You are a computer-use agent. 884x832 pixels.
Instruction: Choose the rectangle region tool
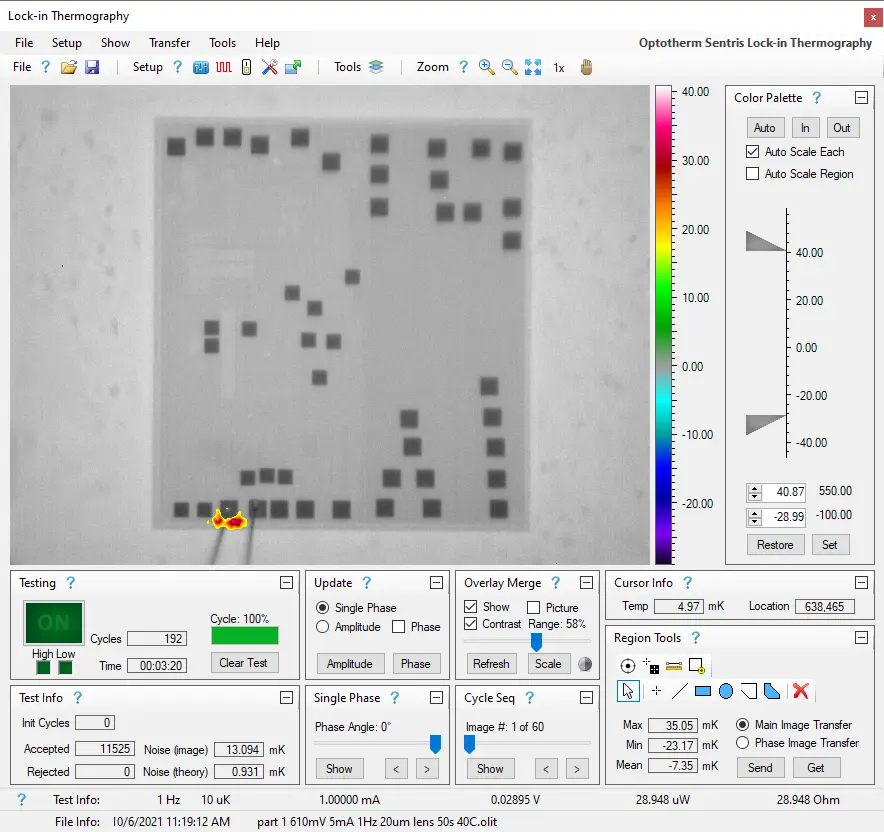coord(702,691)
